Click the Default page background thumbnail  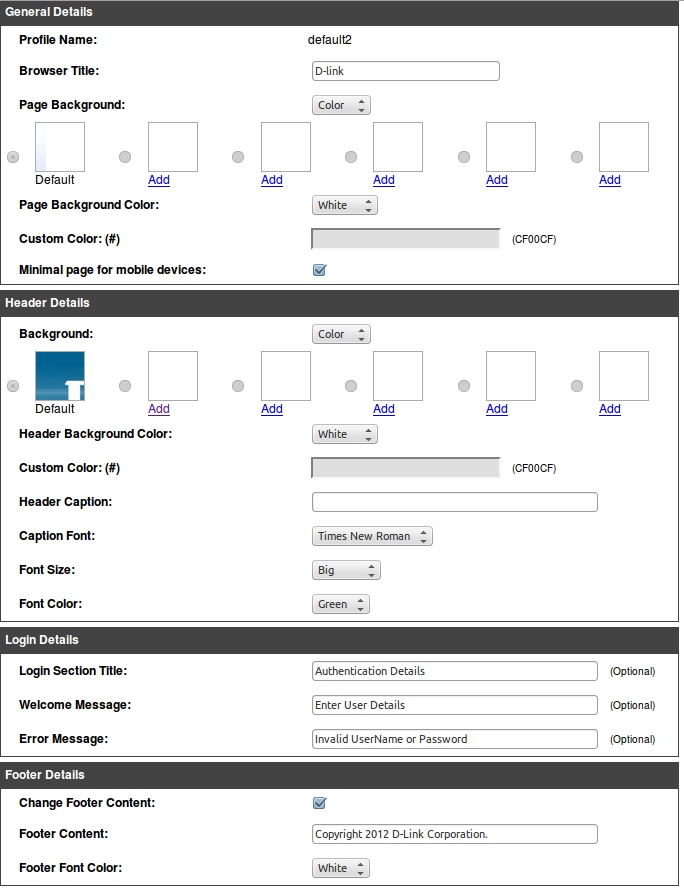[x=60, y=147]
